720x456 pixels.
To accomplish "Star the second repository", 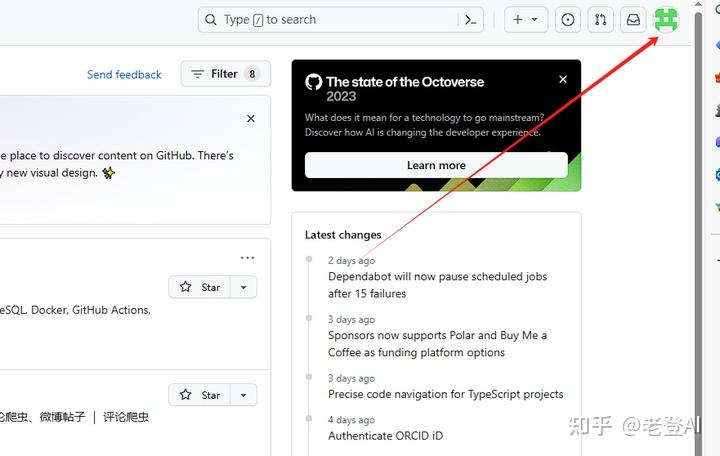I will pyautogui.click(x=199, y=395).
